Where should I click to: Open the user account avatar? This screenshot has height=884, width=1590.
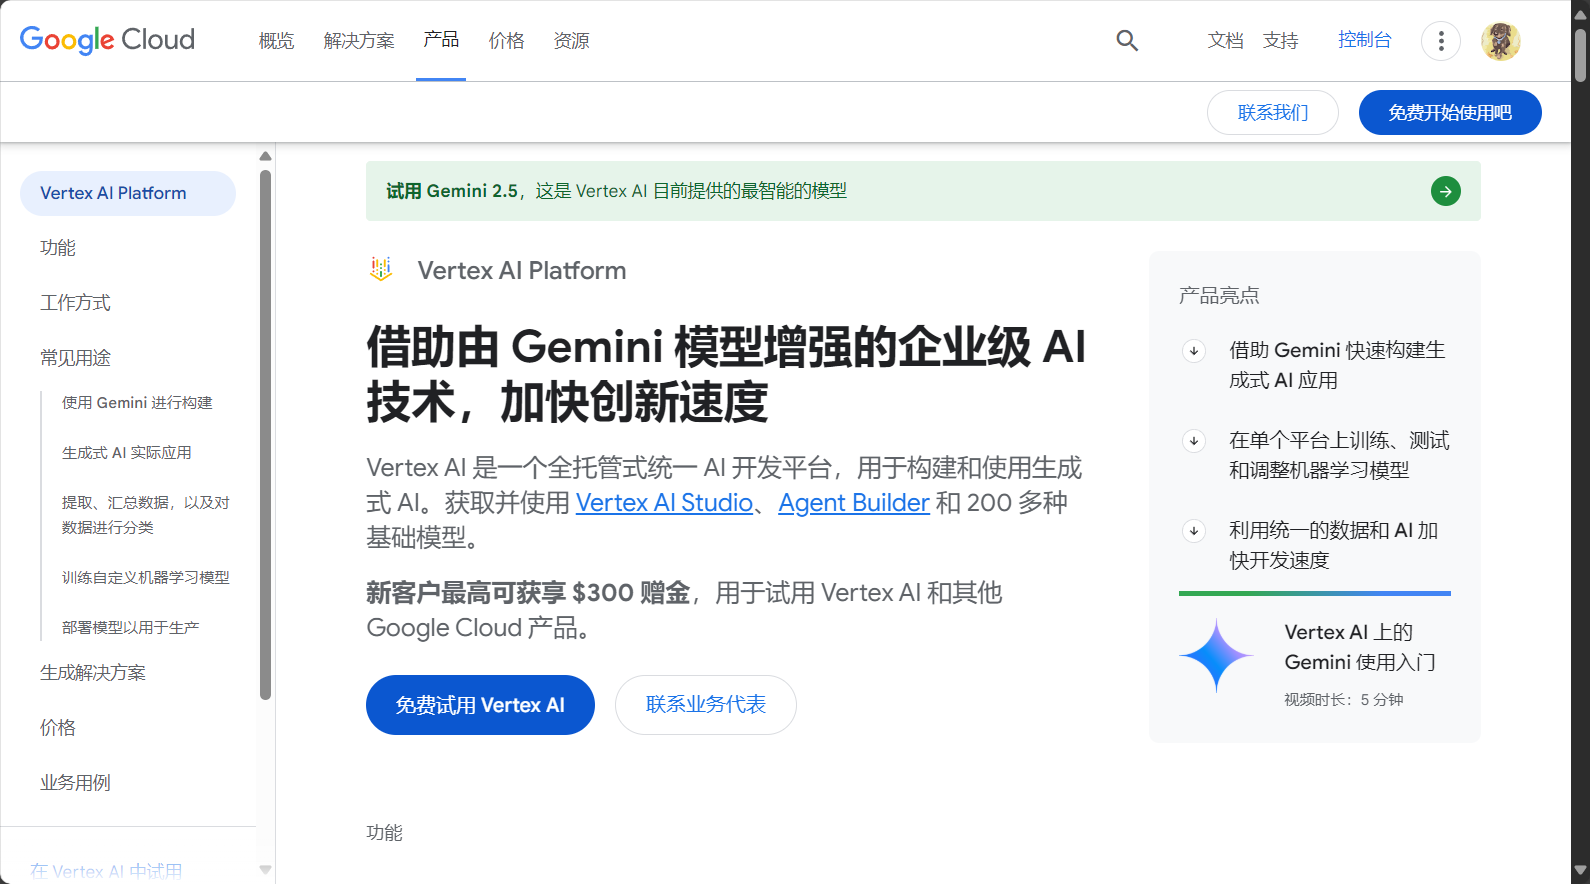1500,41
